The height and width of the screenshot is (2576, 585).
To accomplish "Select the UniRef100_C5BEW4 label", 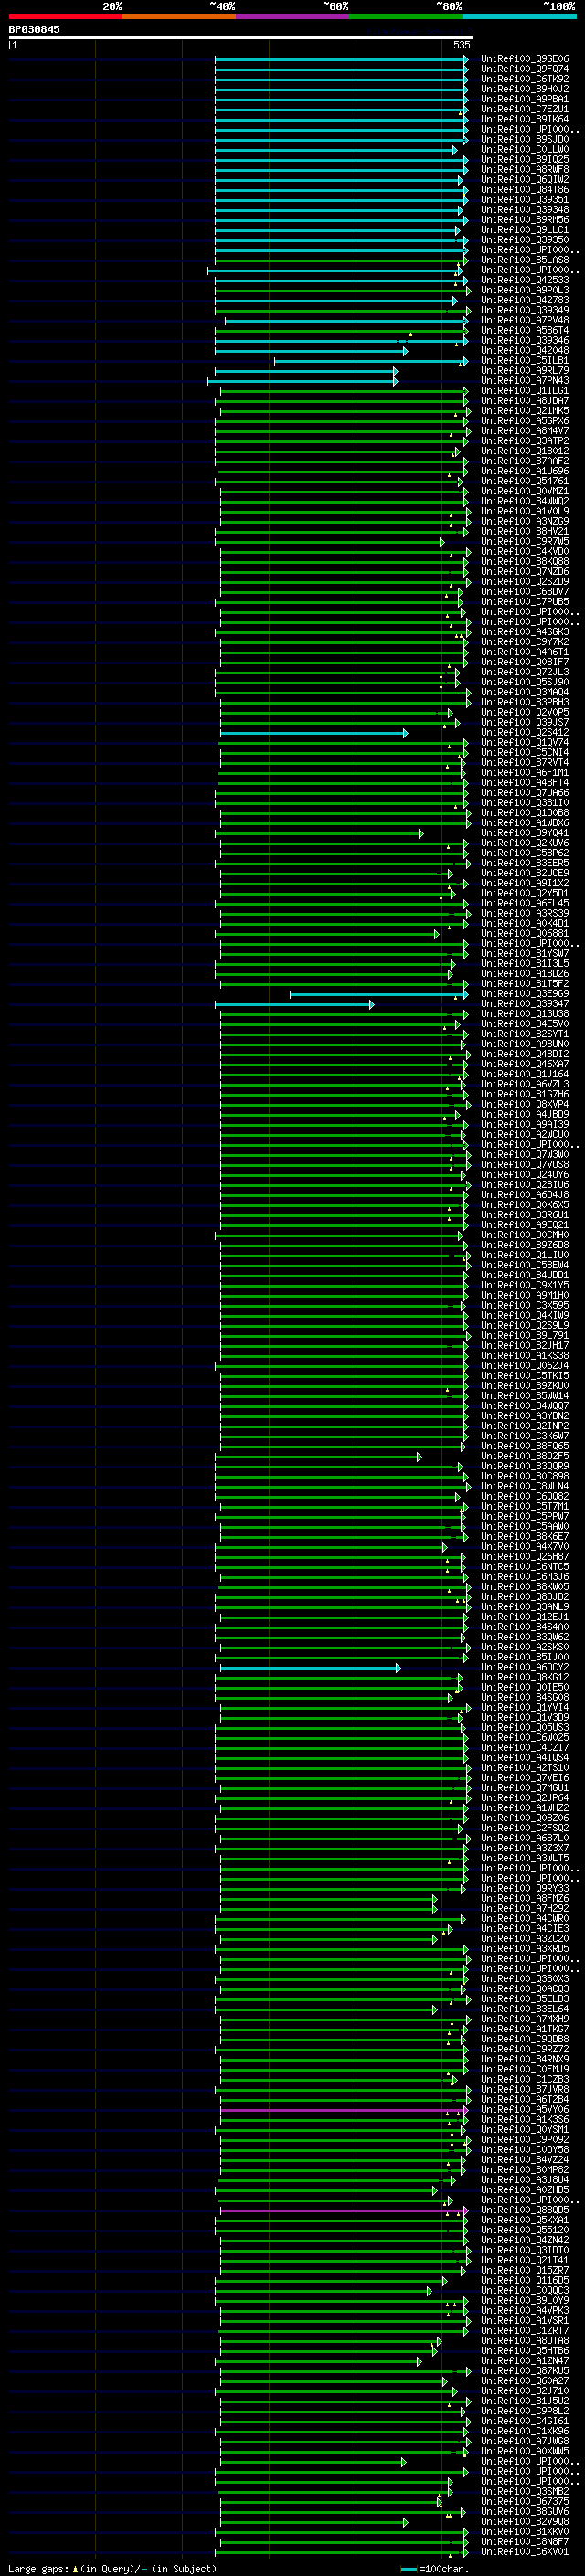I will [524, 1265].
